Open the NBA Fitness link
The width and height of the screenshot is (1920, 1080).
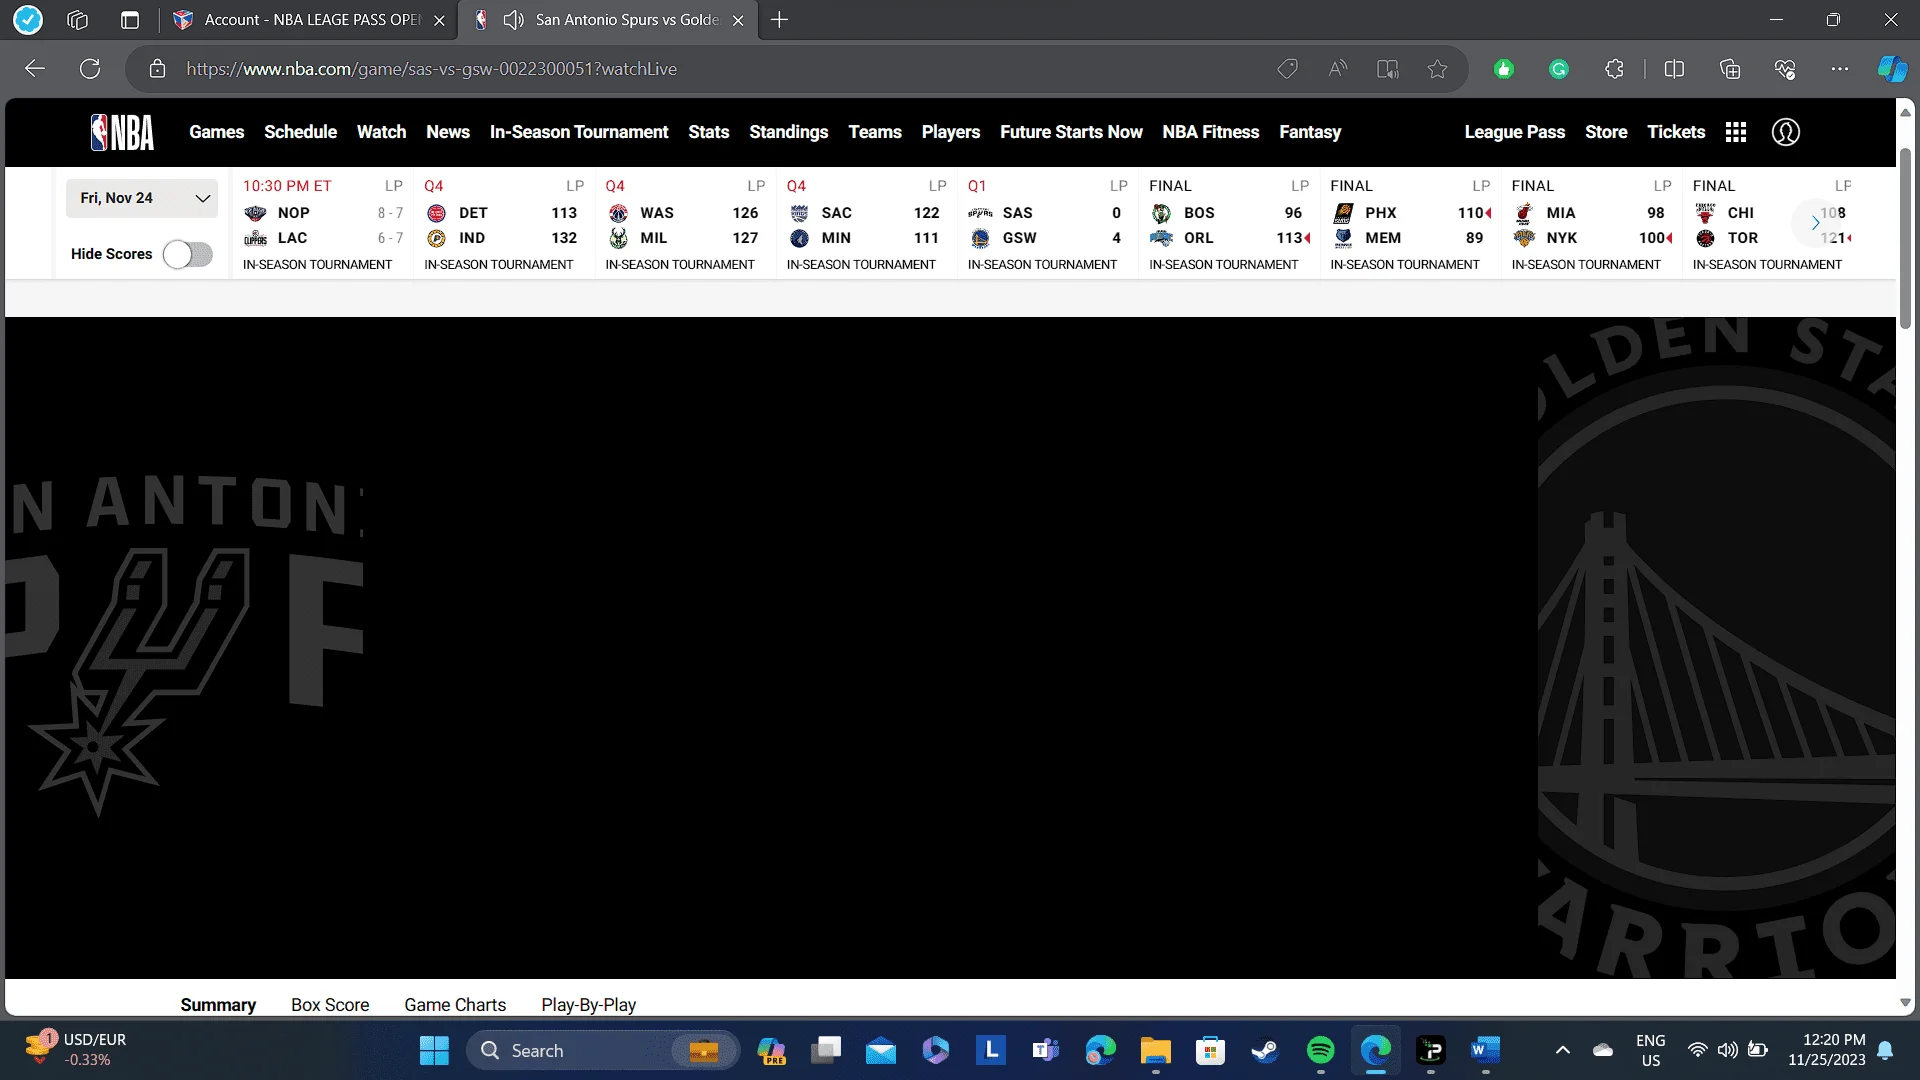pyautogui.click(x=1210, y=132)
